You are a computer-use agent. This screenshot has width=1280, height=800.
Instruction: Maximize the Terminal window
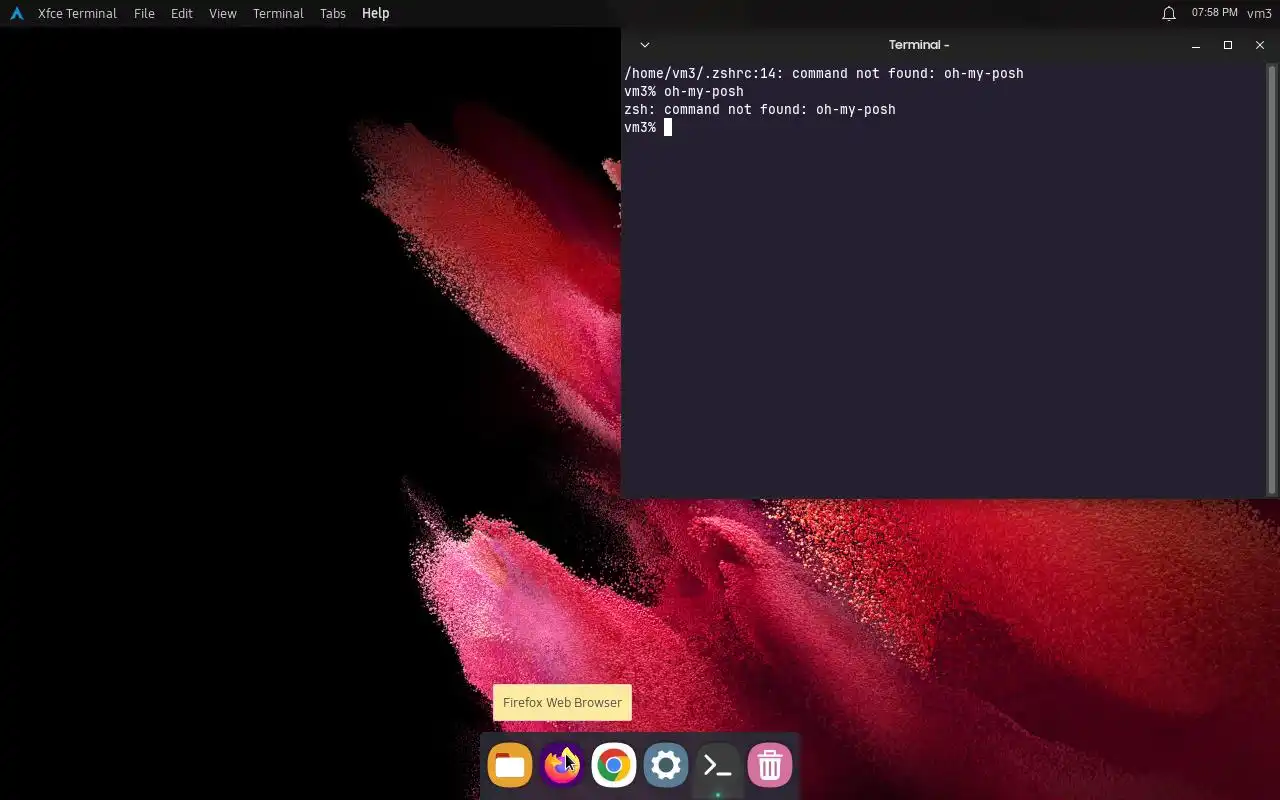[x=1228, y=45]
